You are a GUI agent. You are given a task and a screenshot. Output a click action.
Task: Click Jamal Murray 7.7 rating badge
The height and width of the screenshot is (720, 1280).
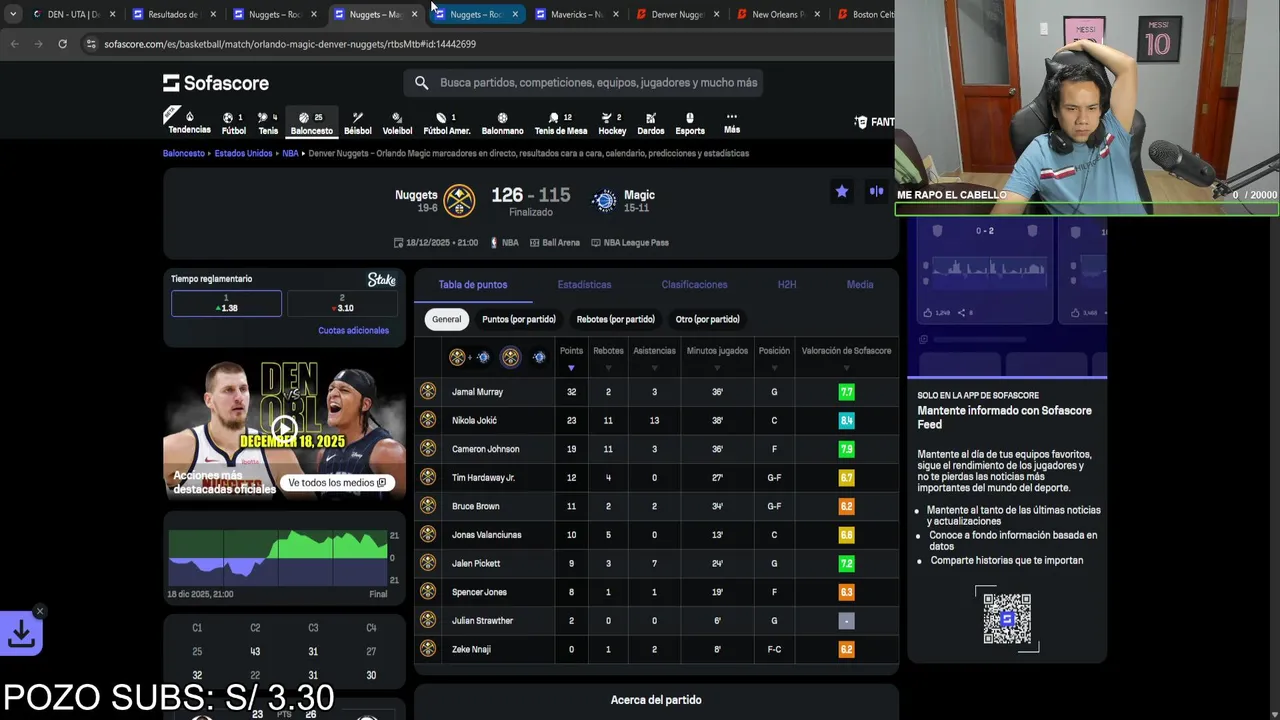pos(846,392)
